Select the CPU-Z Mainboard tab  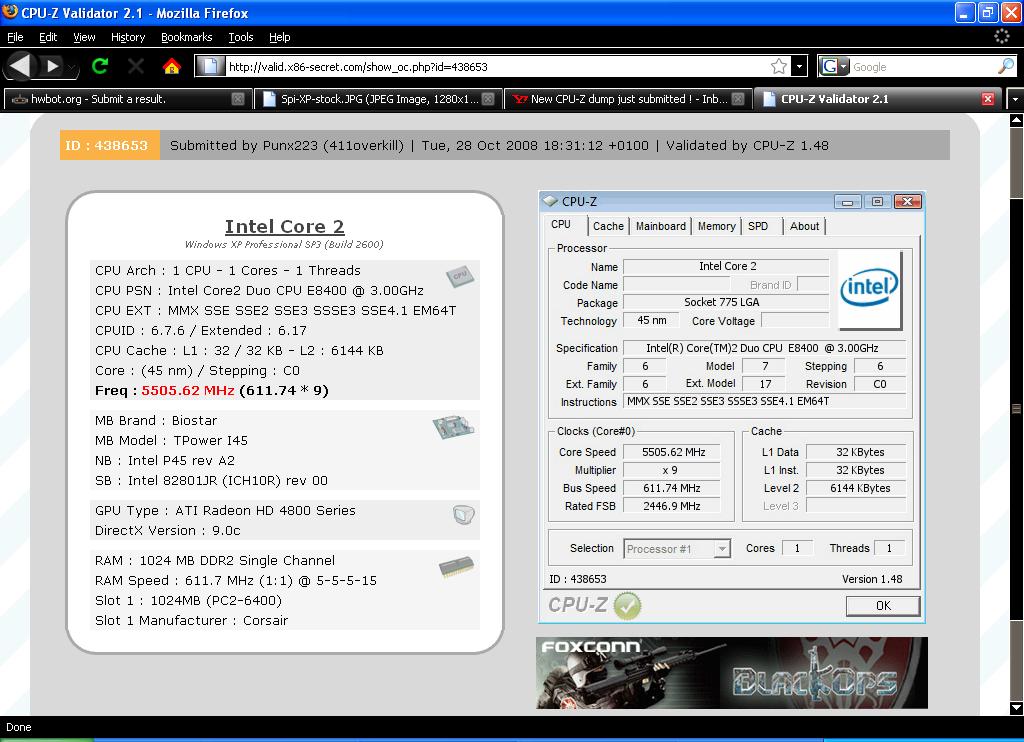[660, 226]
